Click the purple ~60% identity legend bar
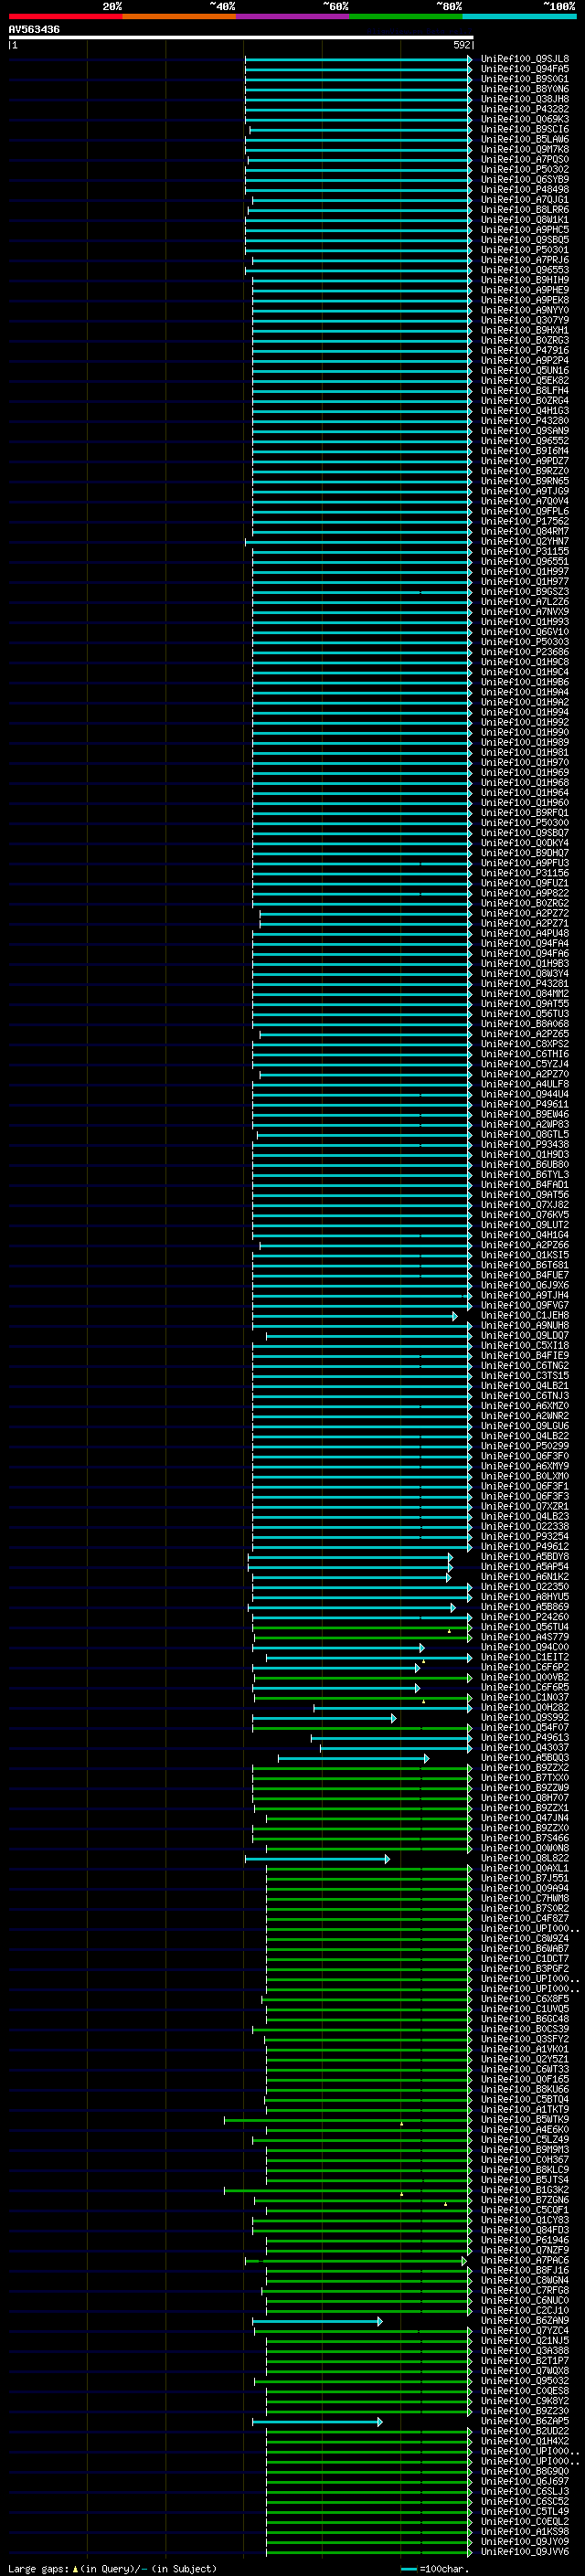Viewport: 585px width, 2576px height. 292,16
